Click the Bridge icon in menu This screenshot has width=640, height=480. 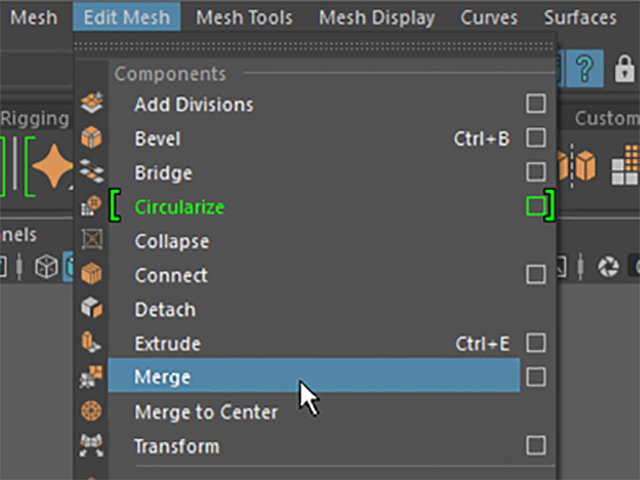(92, 171)
